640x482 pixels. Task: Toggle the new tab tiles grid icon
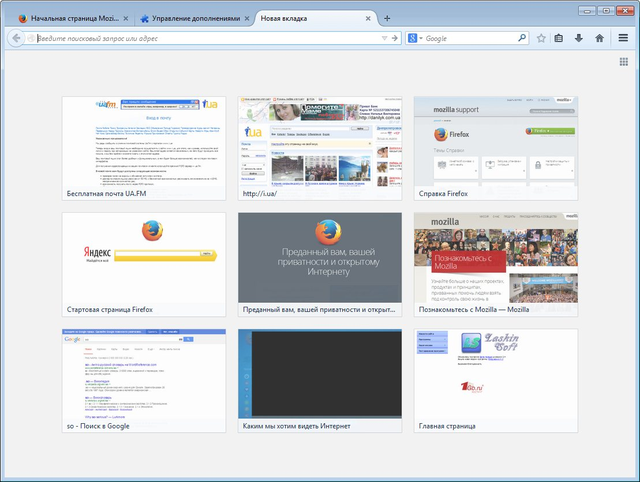(624, 63)
